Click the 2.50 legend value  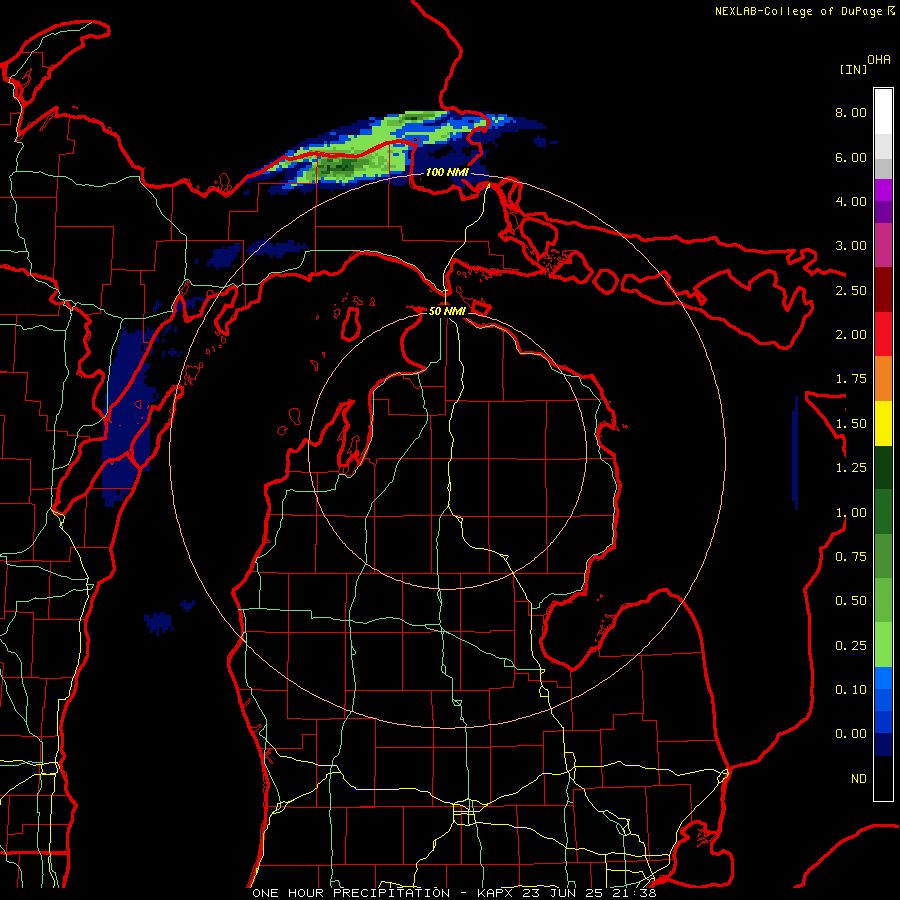click(850, 290)
